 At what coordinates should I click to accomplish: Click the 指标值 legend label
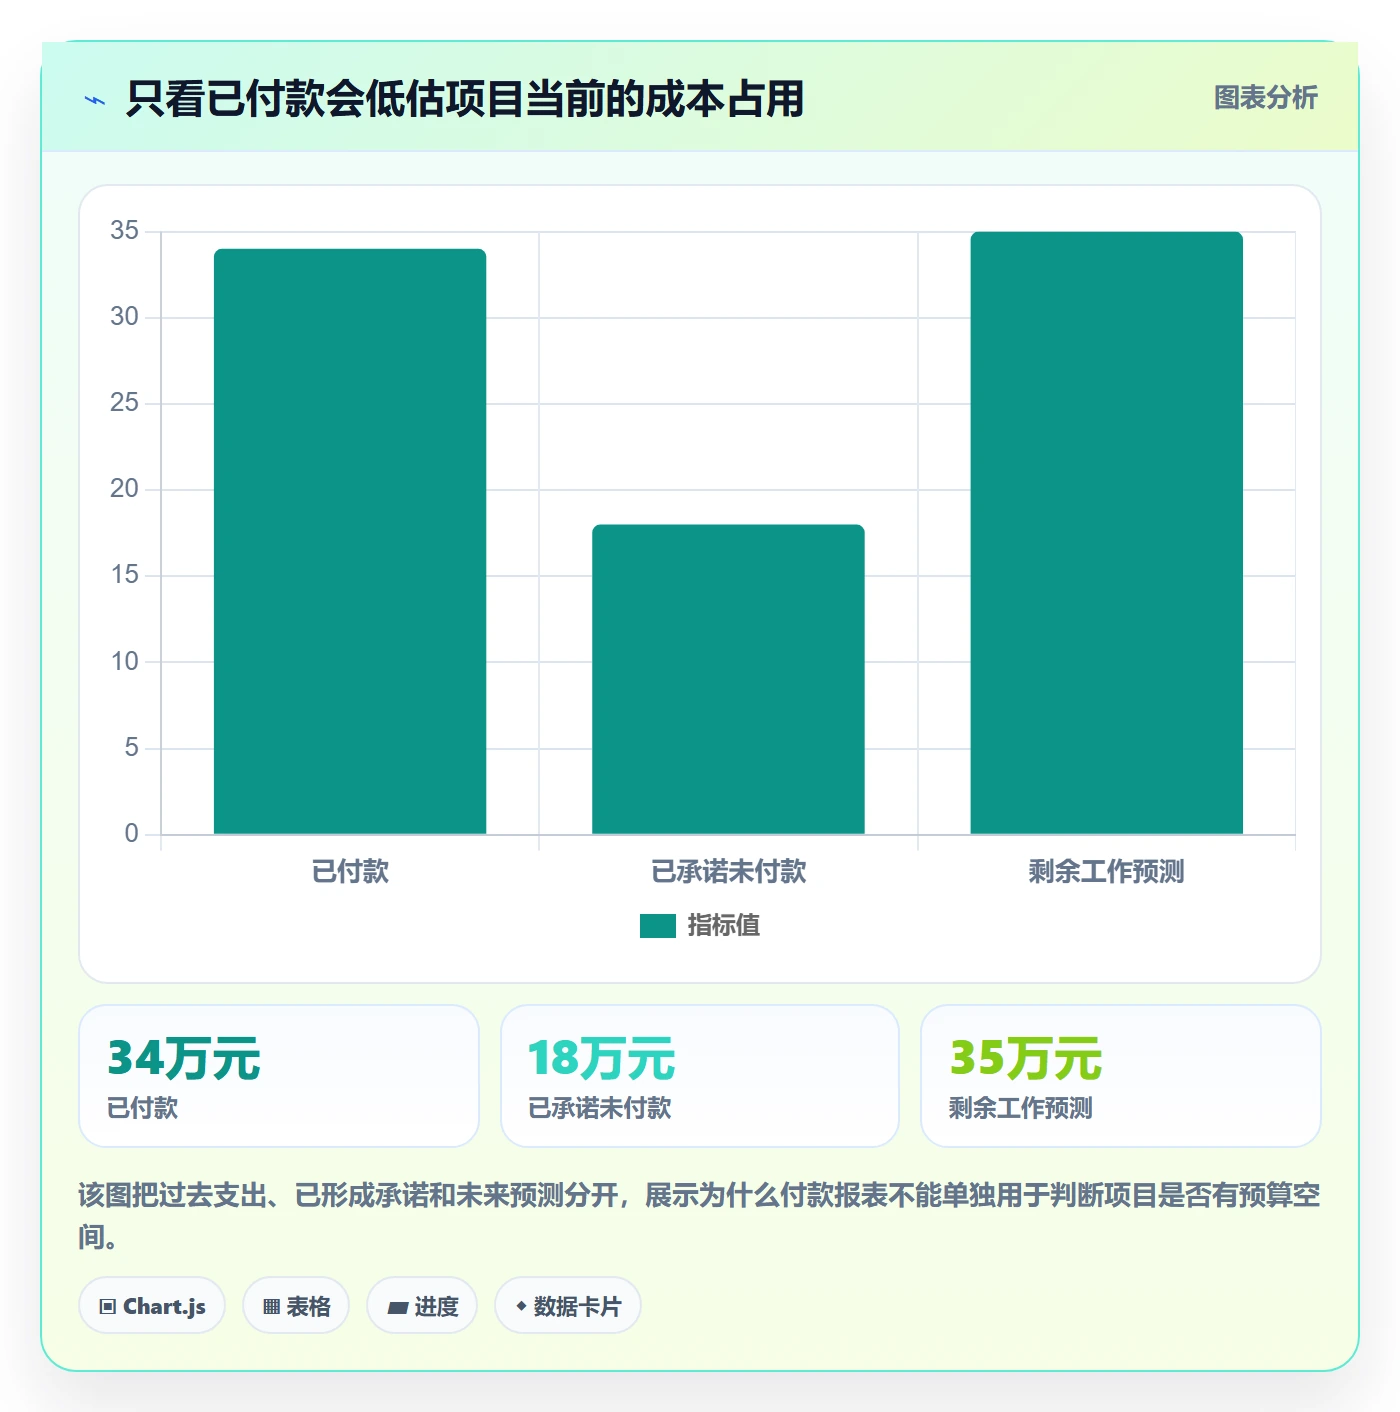[x=723, y=926]
